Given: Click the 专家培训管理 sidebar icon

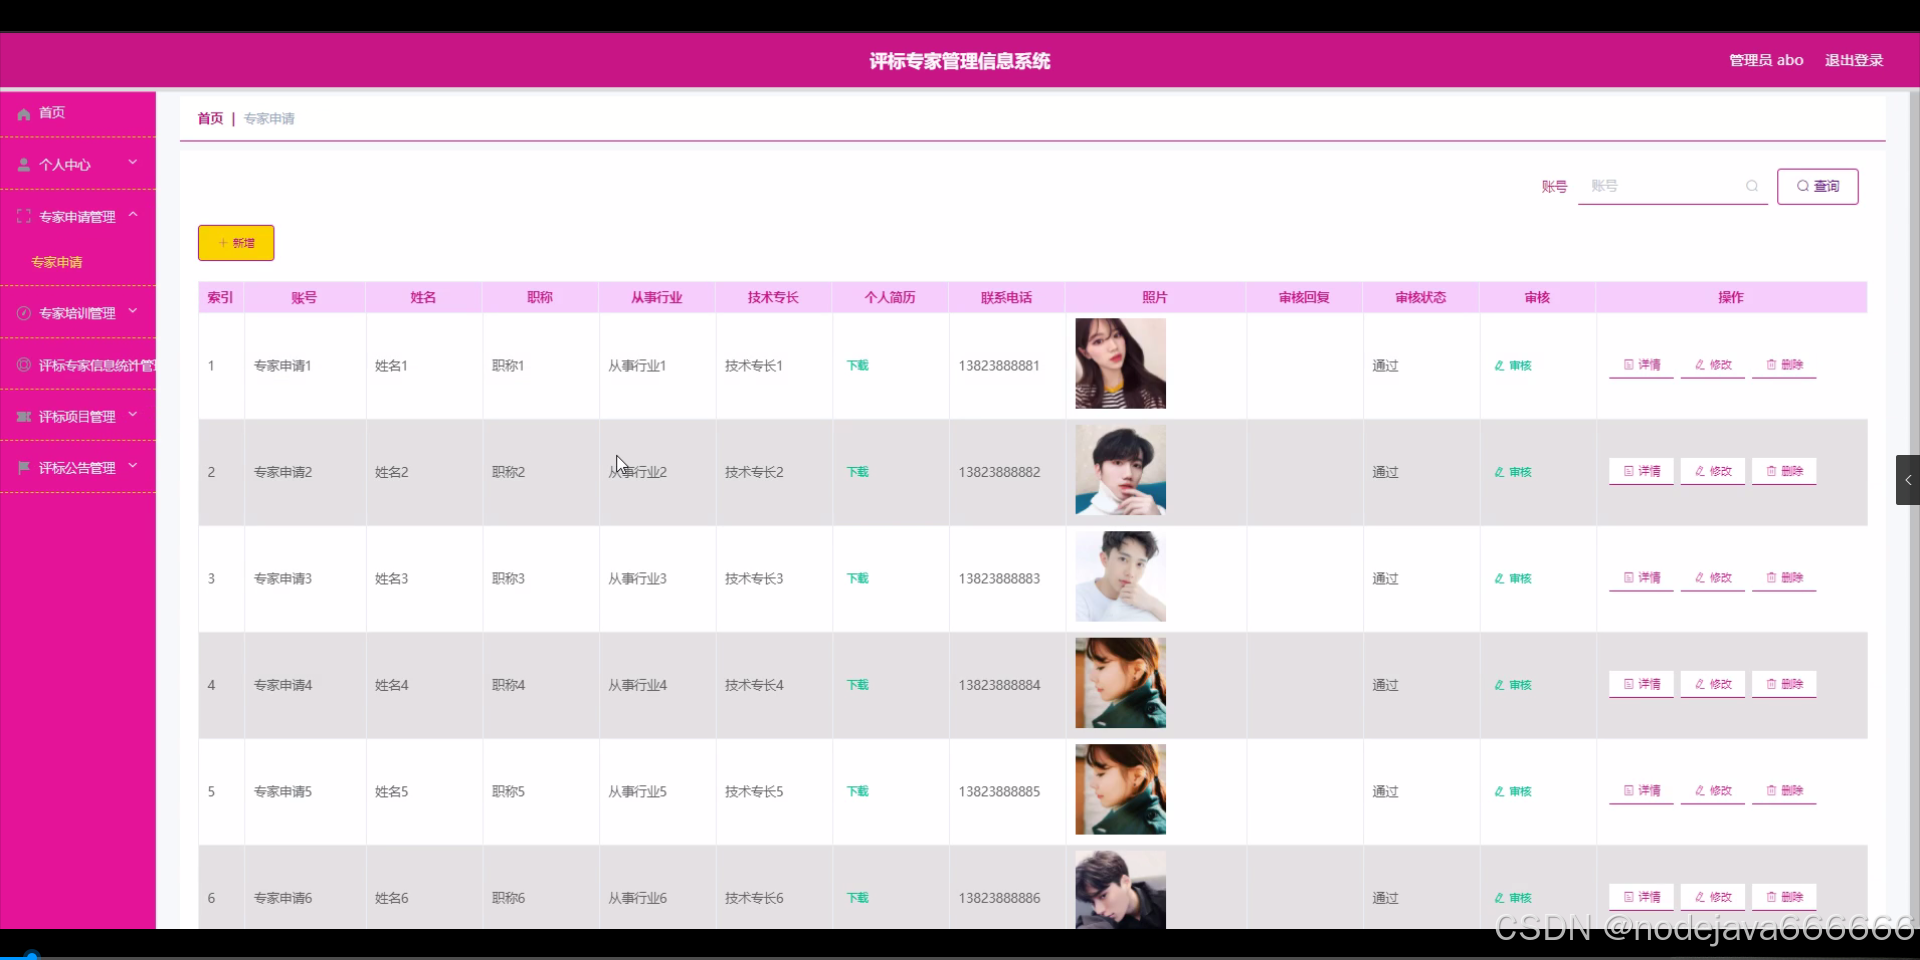Looking at the screenshot, I should point(24,313).
